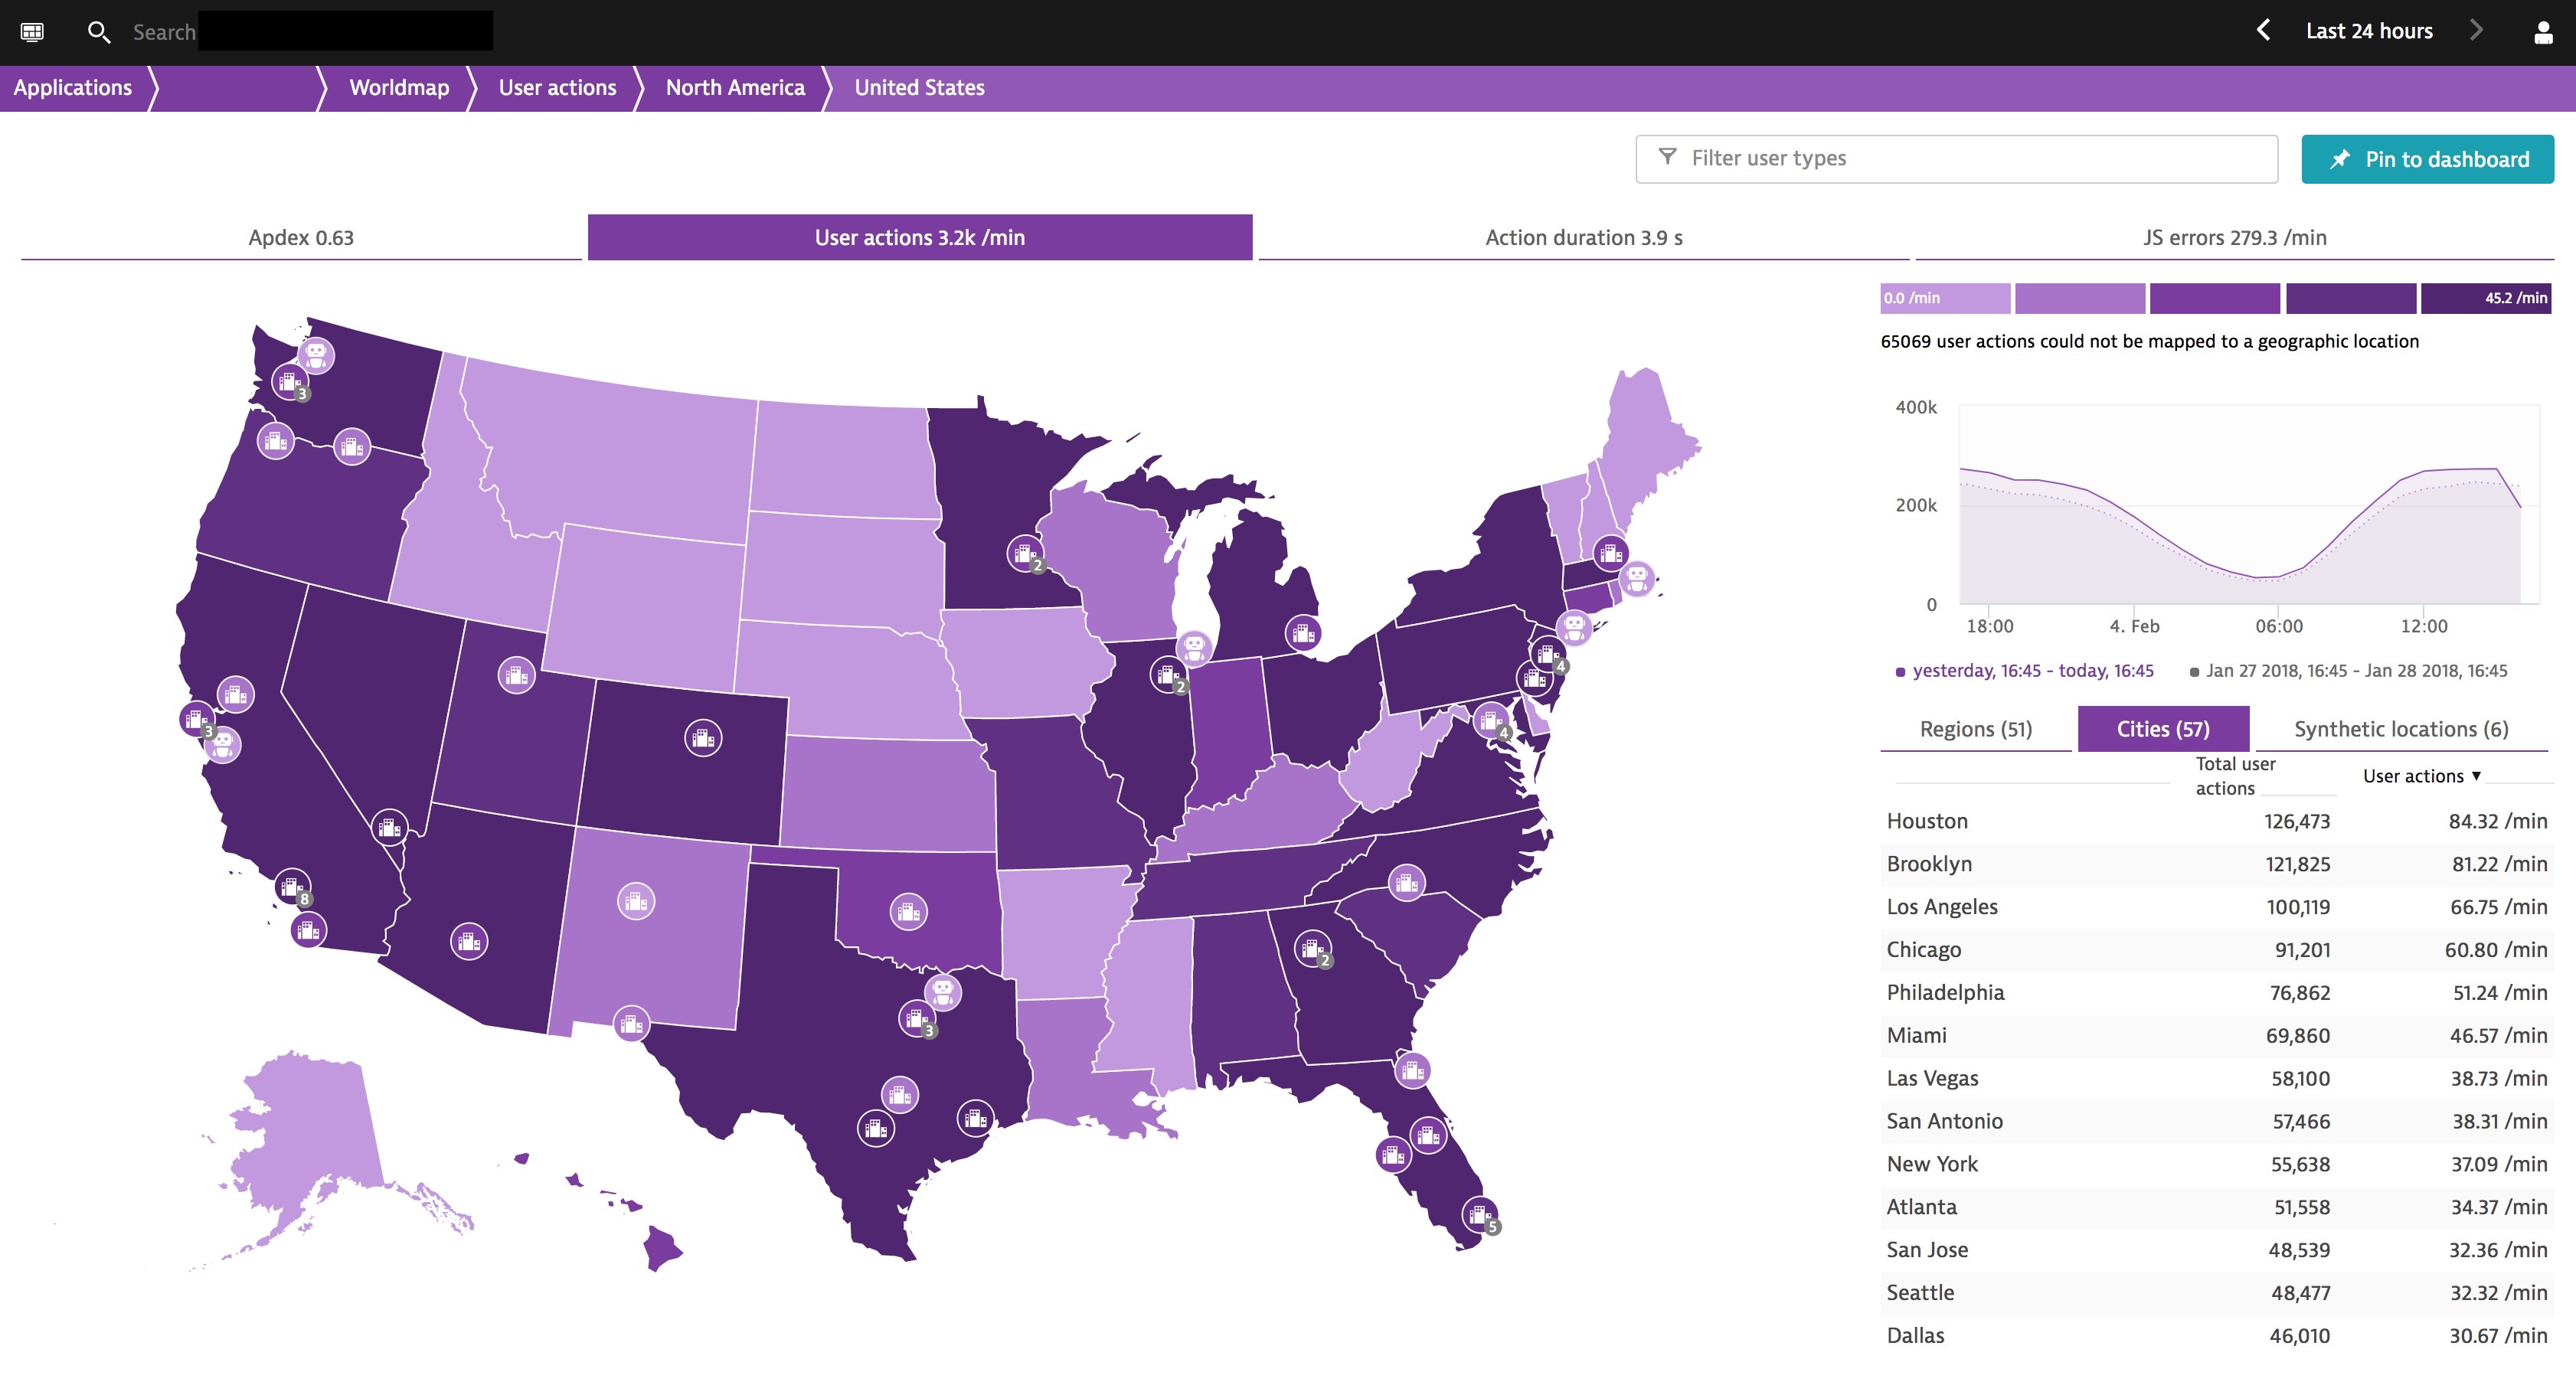Click the Atlanta cluster marker with 2
Viewport: 2576px width, 1395px height.
click(x=1313, y=949)
